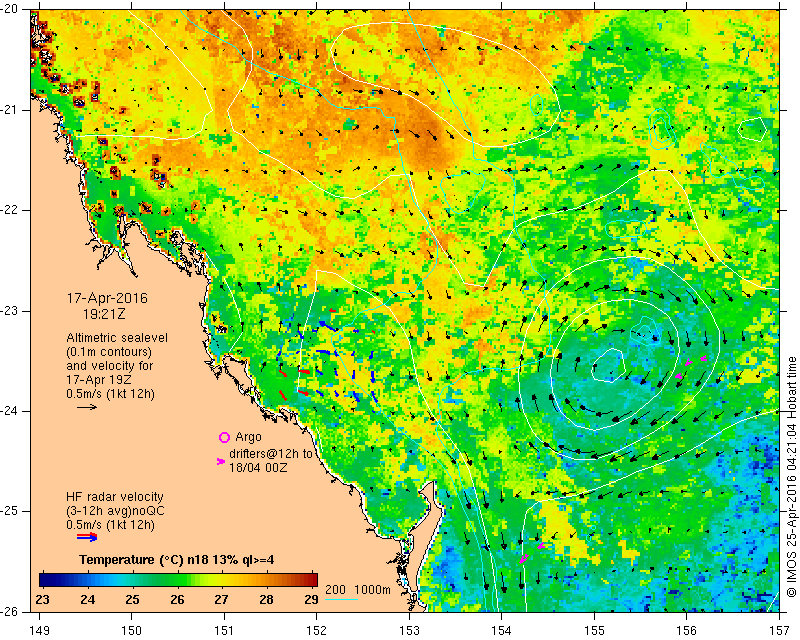Image resolution: width=800 pixels, height=640 pixels.
Task: Click the colorbar value 29
Action: (311, 599)
